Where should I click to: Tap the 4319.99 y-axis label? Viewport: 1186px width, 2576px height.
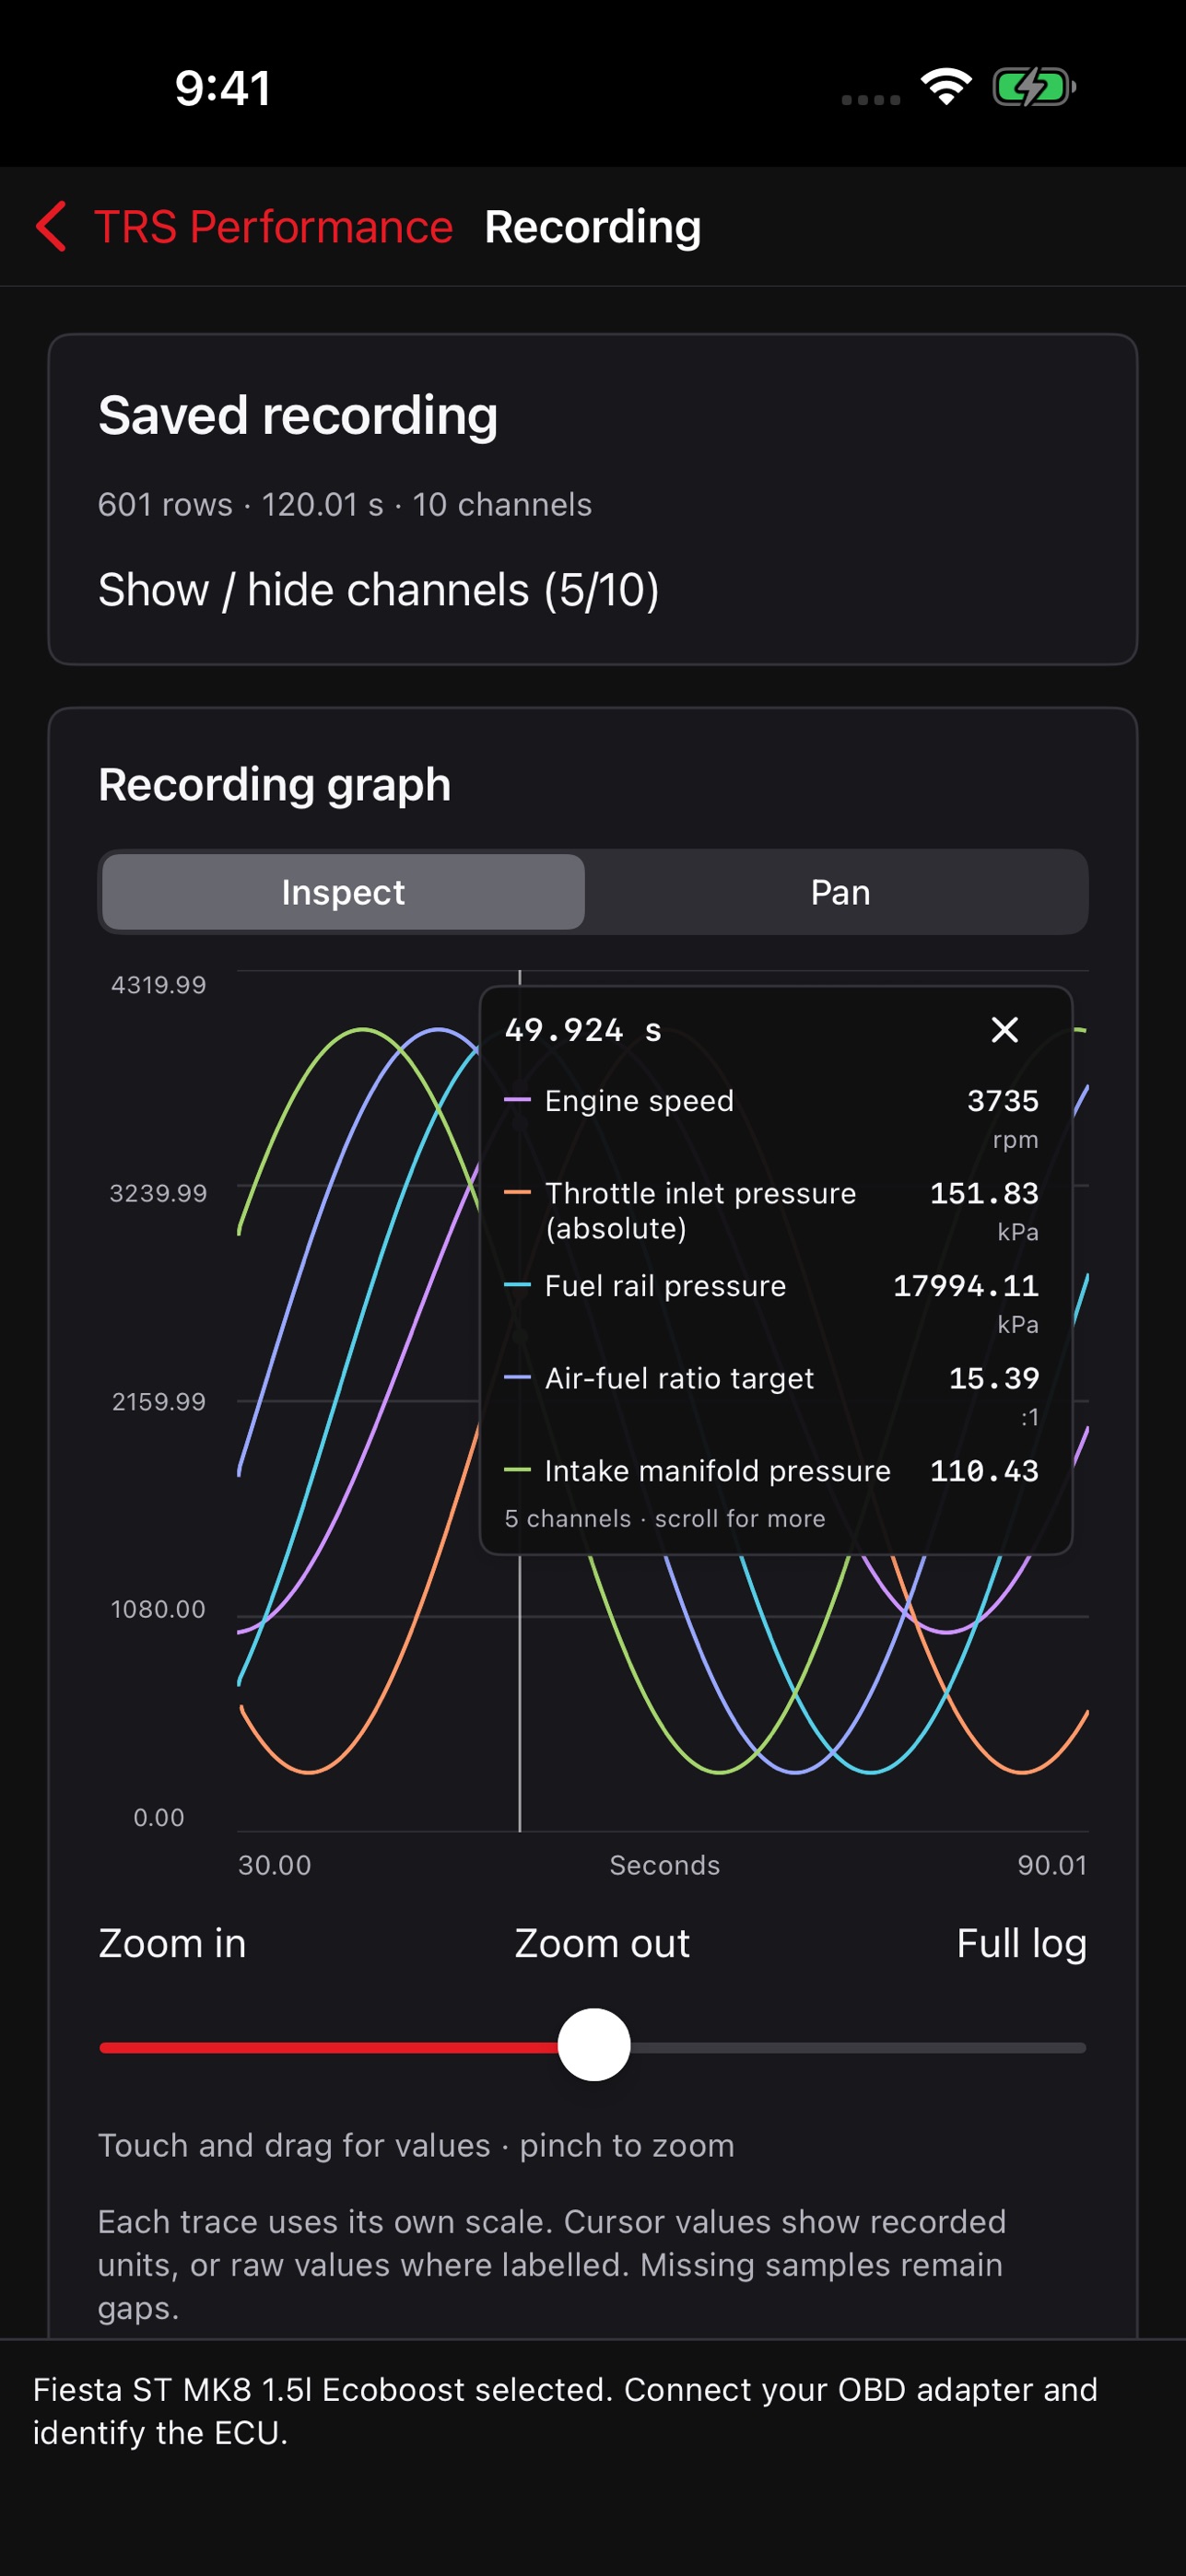(x=158, y=985)
